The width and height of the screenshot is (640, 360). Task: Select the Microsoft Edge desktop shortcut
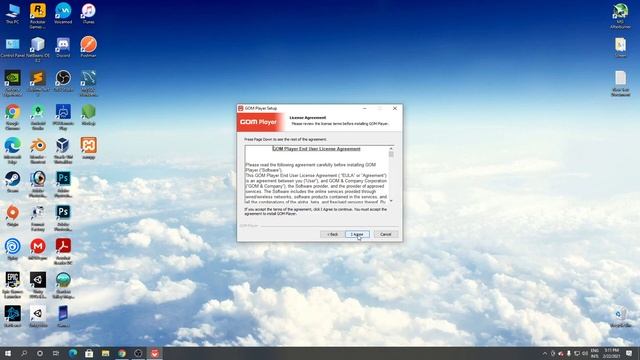point(13,151)
